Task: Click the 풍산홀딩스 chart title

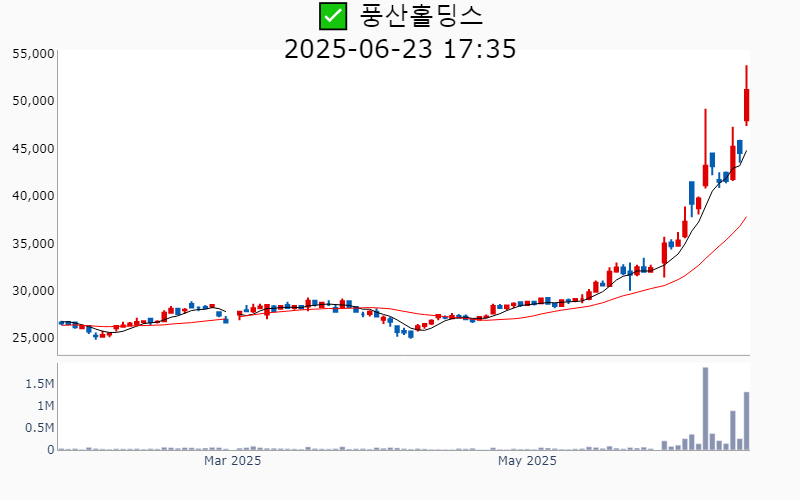Action: (421, 16)
